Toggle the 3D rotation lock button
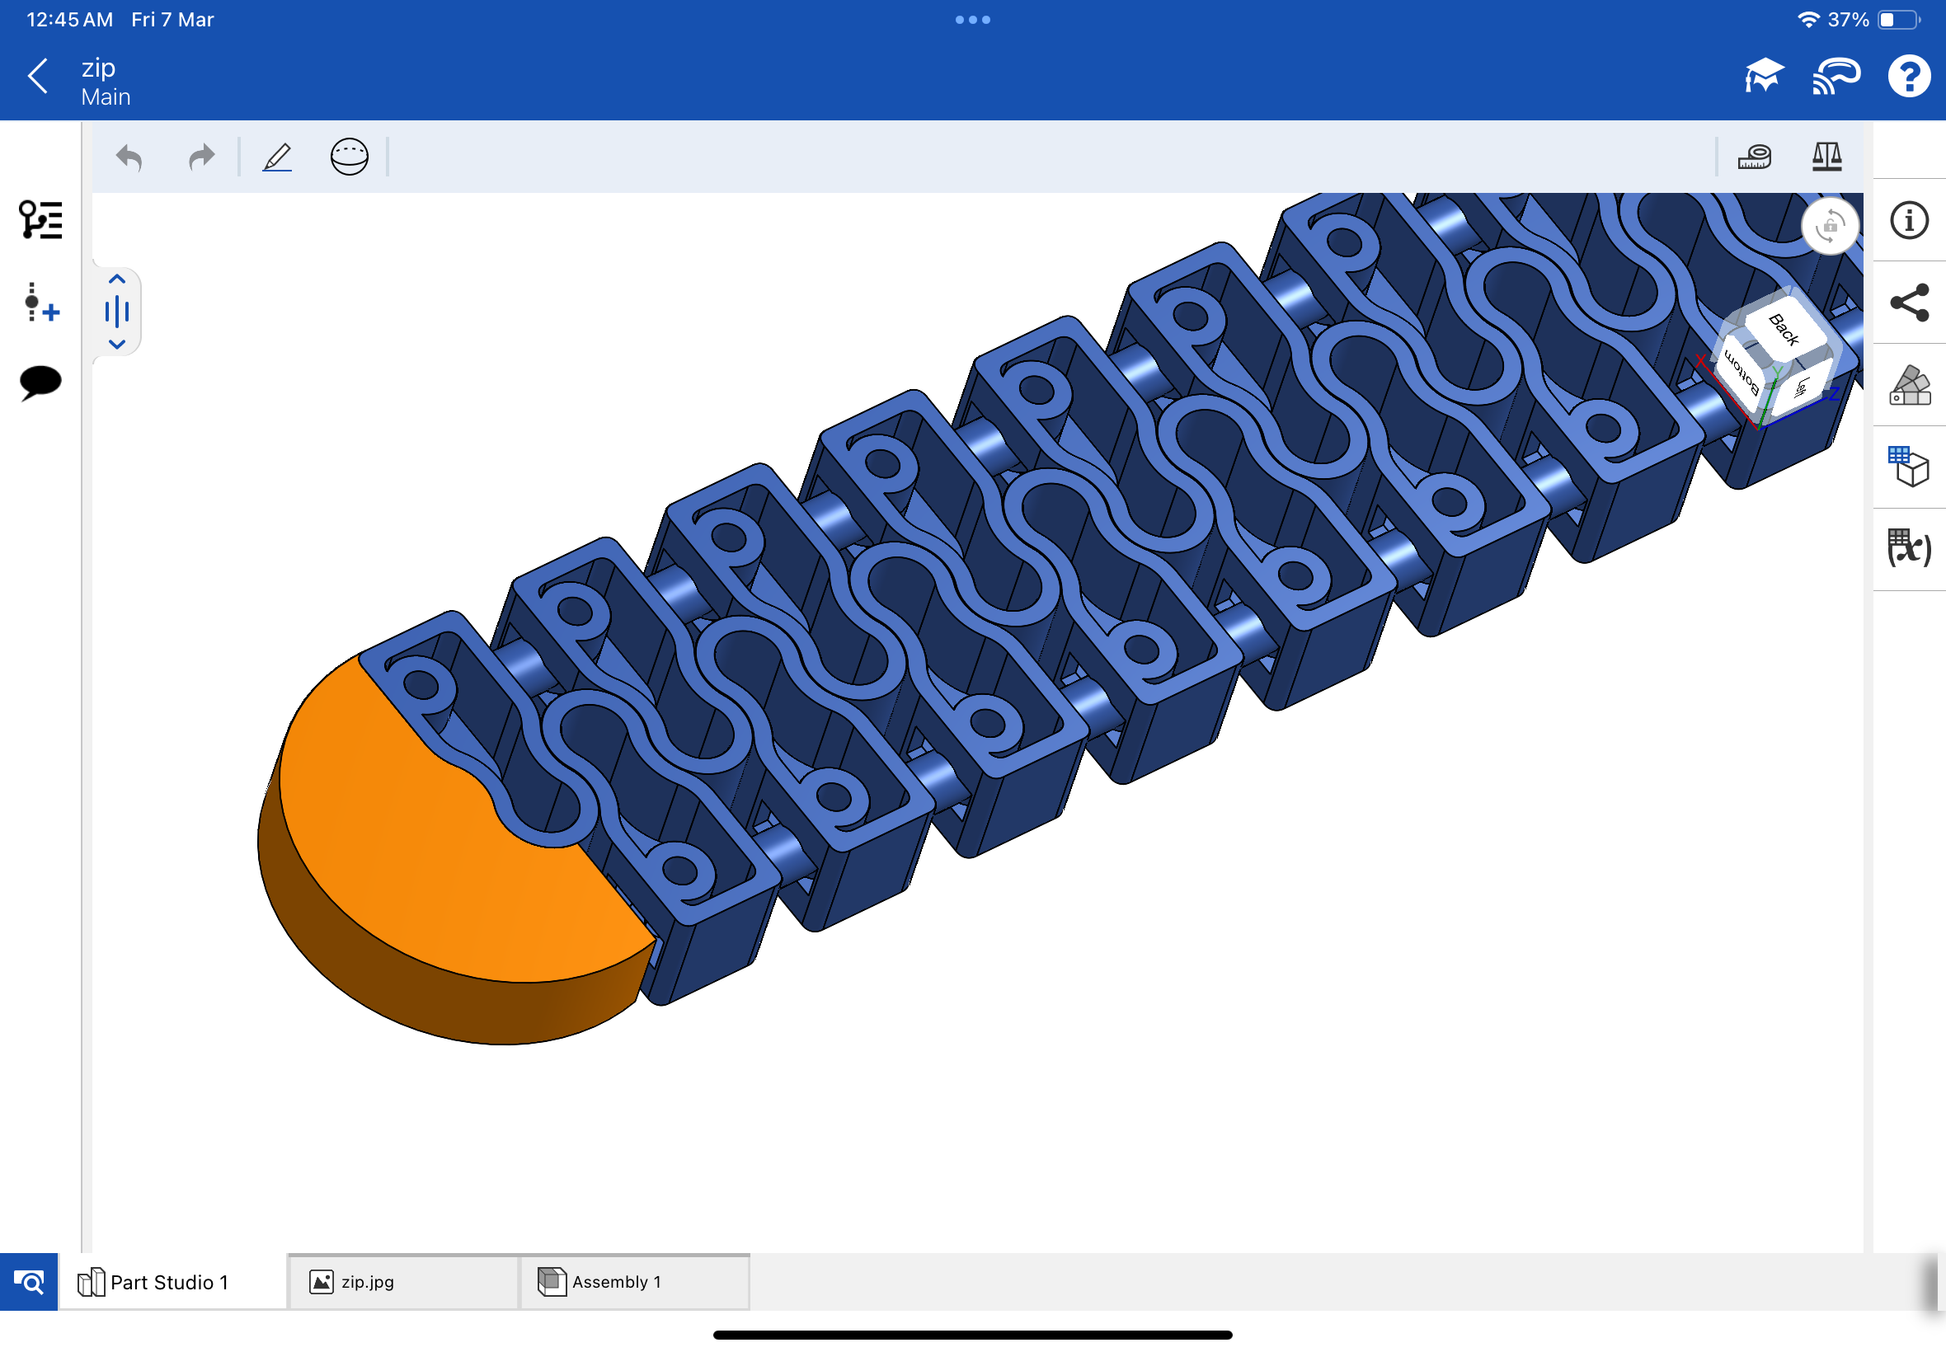 point(1829,226)
